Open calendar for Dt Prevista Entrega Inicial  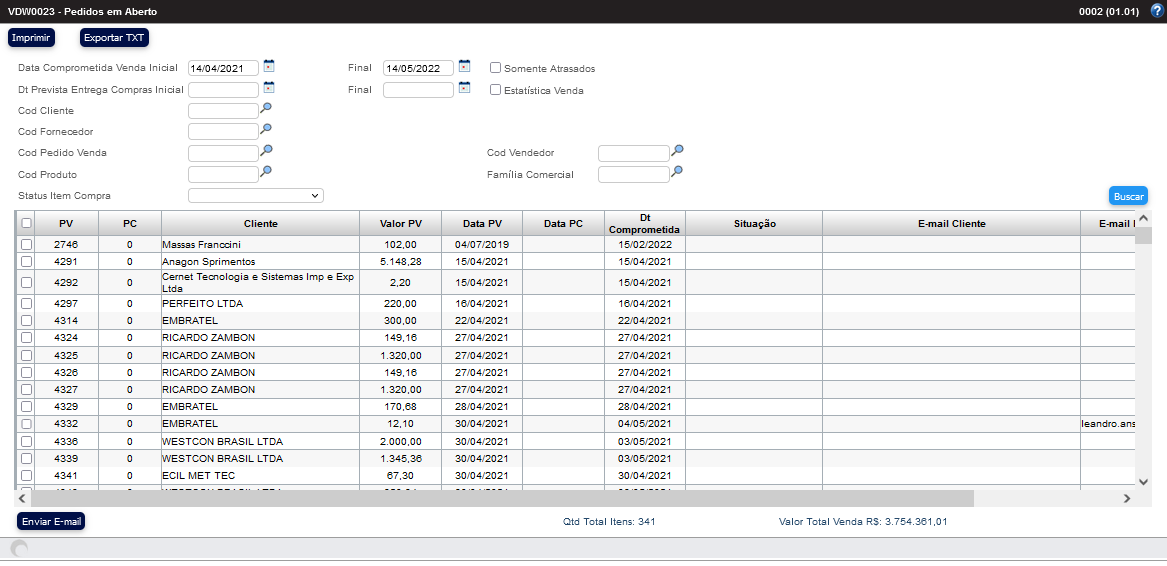coord(268,88)
